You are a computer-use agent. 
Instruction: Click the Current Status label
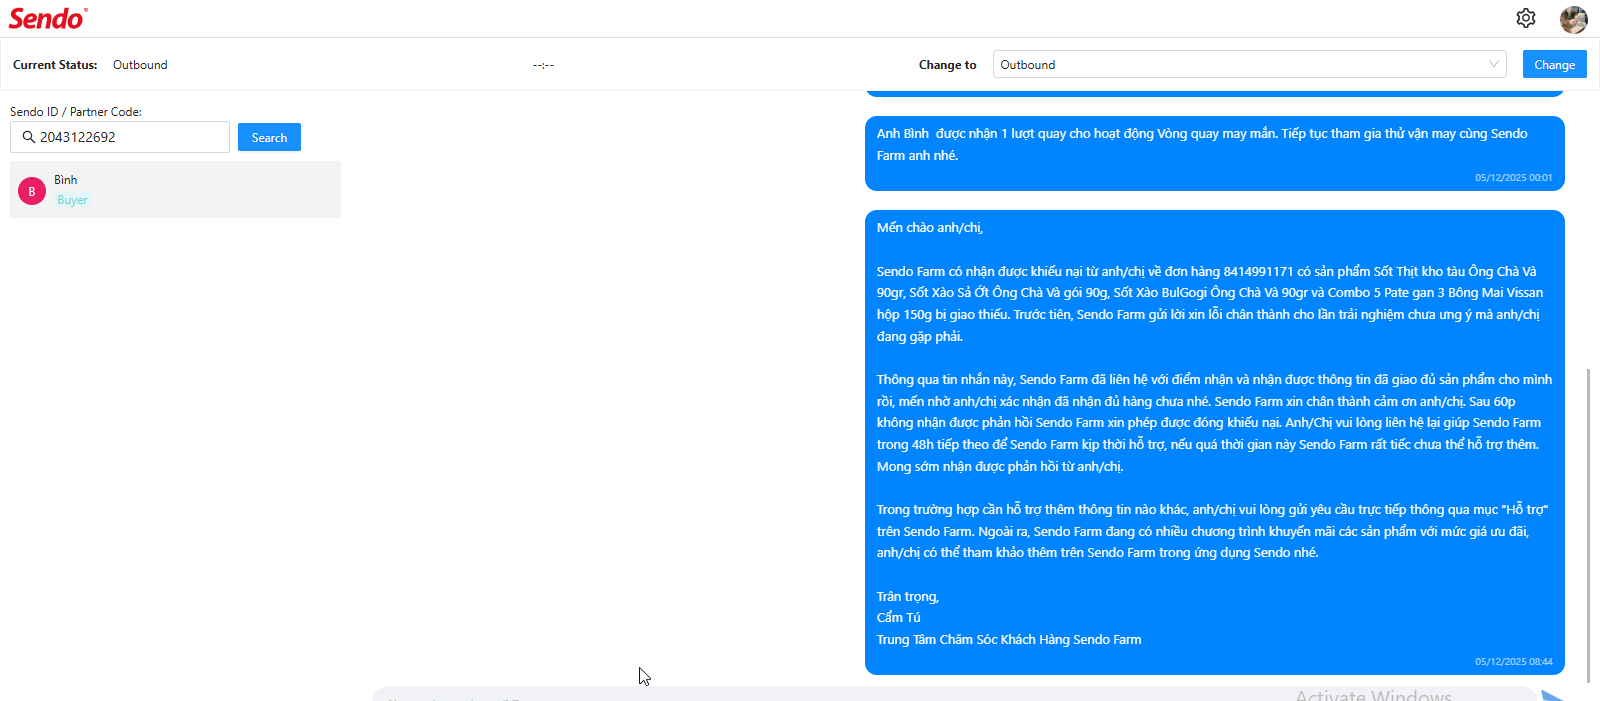point(55,65)
